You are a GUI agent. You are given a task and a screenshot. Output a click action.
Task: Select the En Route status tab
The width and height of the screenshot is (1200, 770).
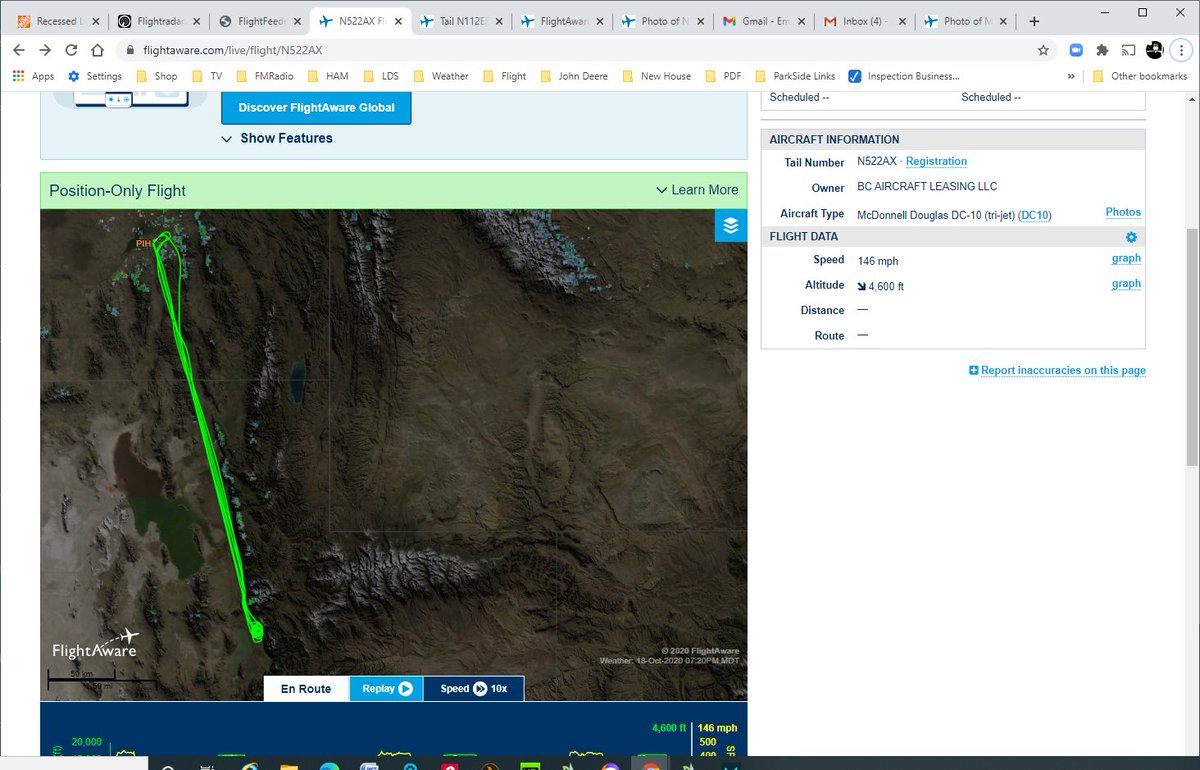pyautogui.click(x=306, y=689)
